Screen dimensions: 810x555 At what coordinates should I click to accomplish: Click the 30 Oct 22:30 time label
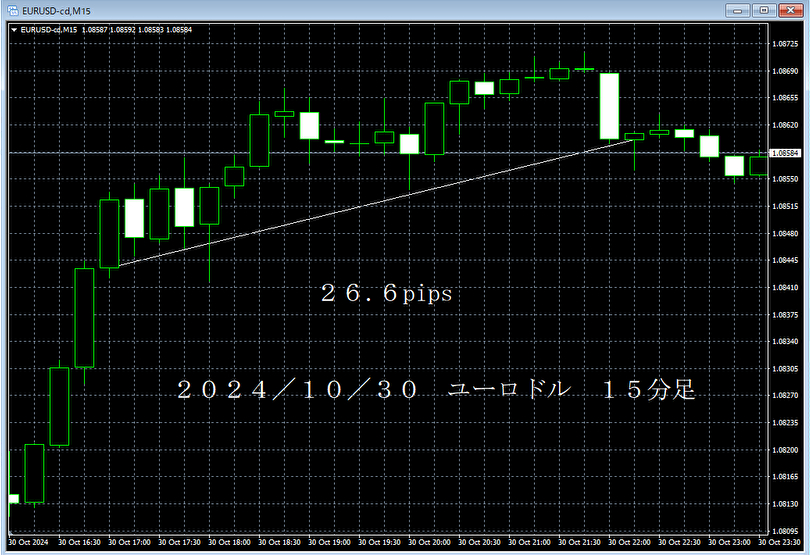tap(679, 542)
